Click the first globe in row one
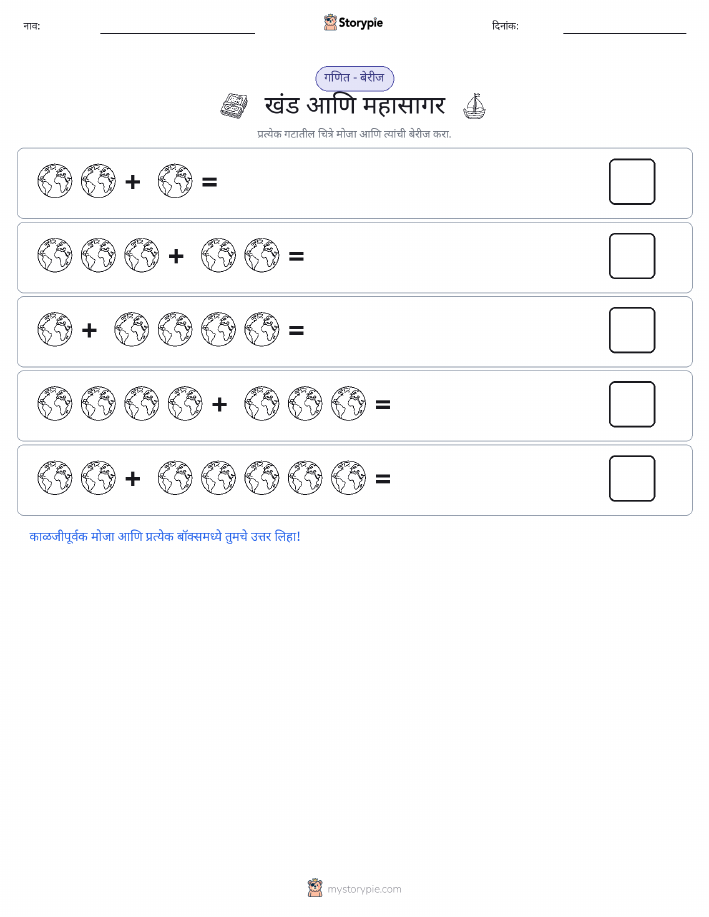 (55, 181)
